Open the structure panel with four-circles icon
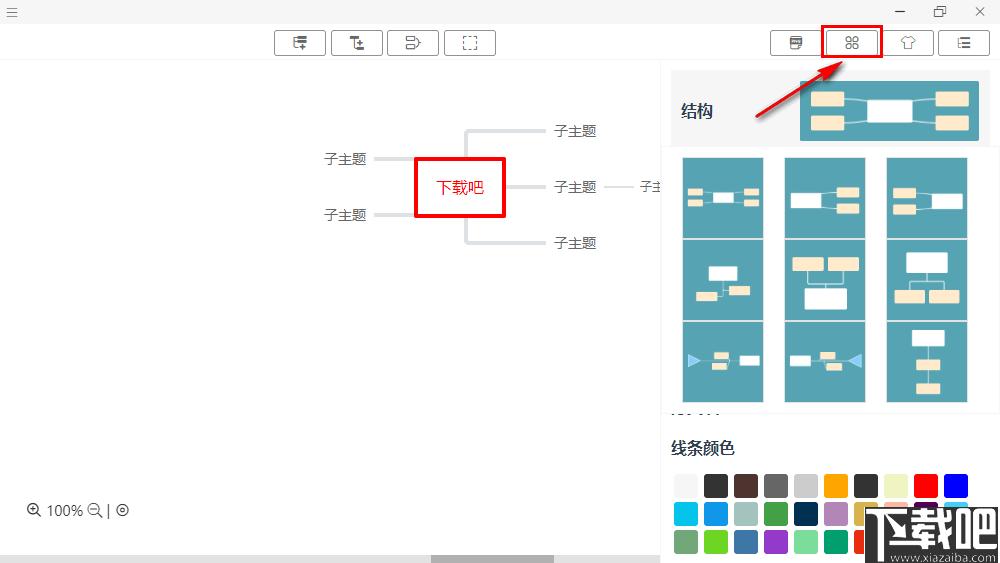This screenshot has height=563, width=1000. tap(852, 43)
